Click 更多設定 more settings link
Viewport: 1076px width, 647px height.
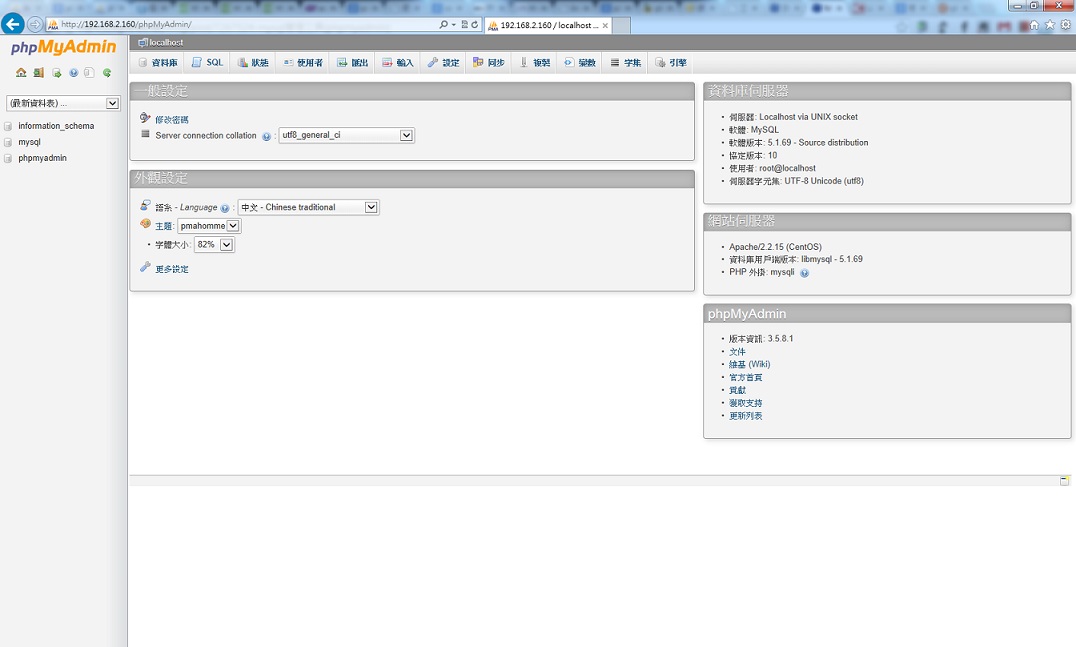coord(172,270)
